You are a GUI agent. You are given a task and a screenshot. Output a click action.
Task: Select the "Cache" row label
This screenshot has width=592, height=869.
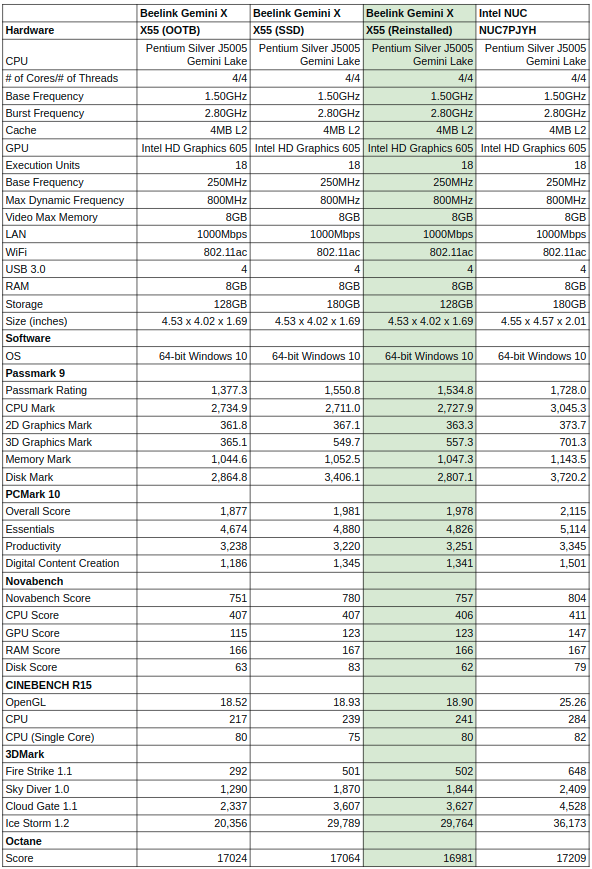point(21,130)
